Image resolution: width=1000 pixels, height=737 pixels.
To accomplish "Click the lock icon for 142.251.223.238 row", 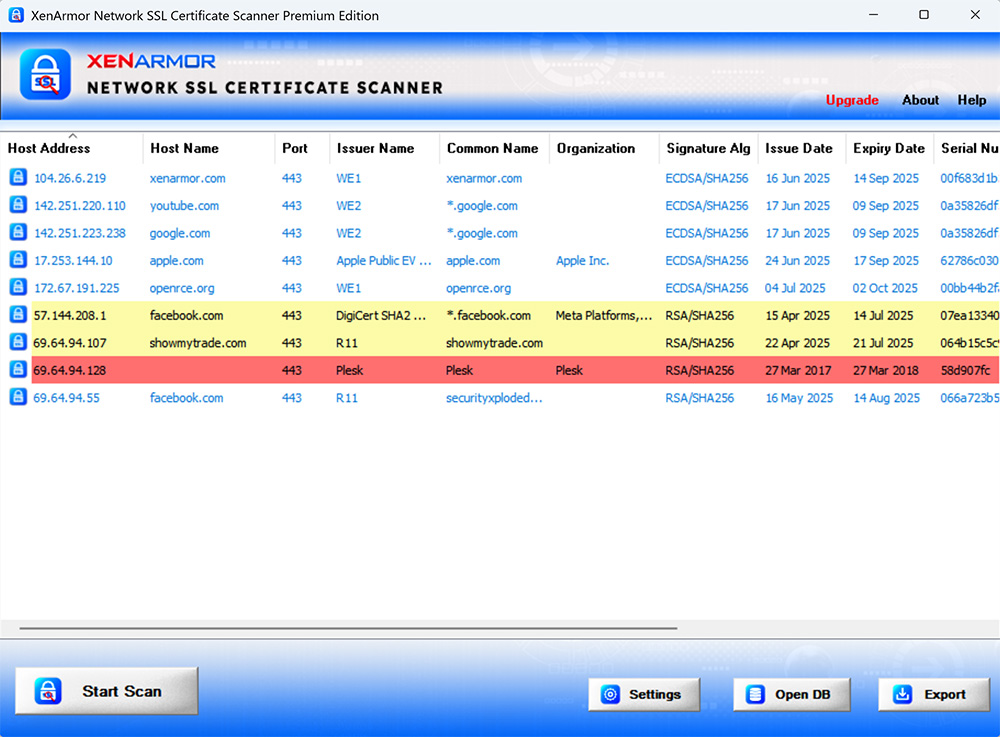I will coord(18,232).
